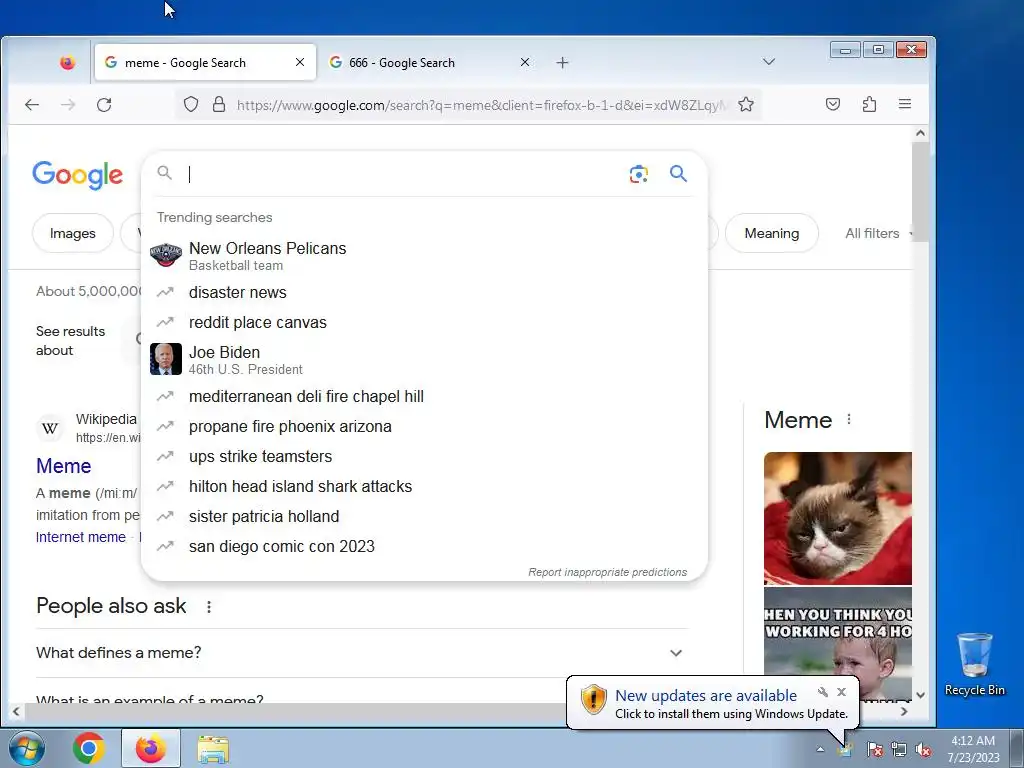The image size is (1024, 768).
Task: Click the horizontal scrollbar left arrow
Action: 16,711
